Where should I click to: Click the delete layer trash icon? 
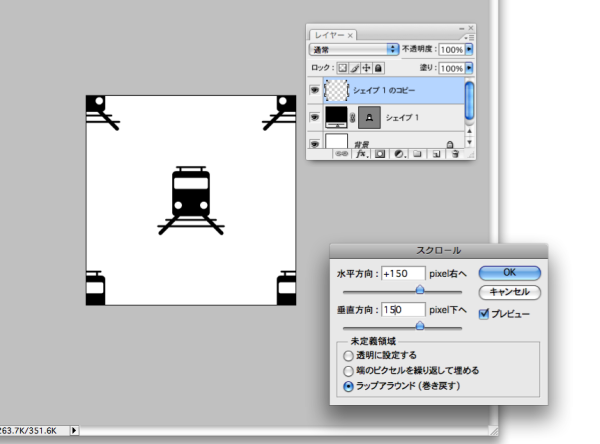coord(454,155)
